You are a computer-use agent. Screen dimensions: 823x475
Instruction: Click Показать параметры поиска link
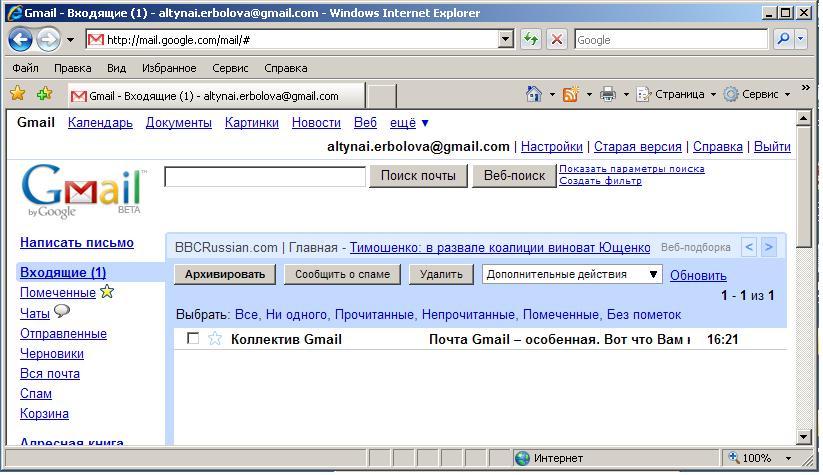[632, 169]
